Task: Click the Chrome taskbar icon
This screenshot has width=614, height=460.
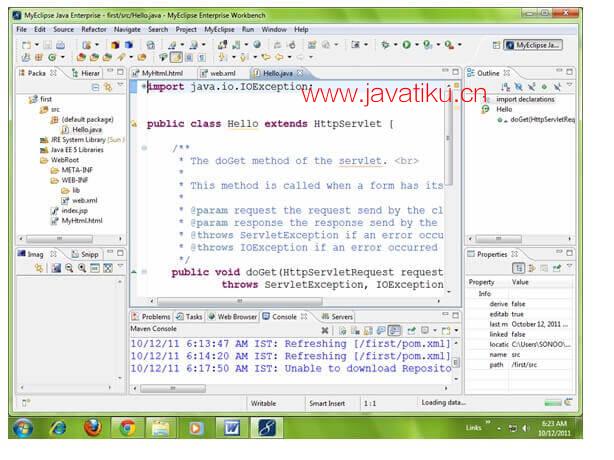Action: [127, 428]
